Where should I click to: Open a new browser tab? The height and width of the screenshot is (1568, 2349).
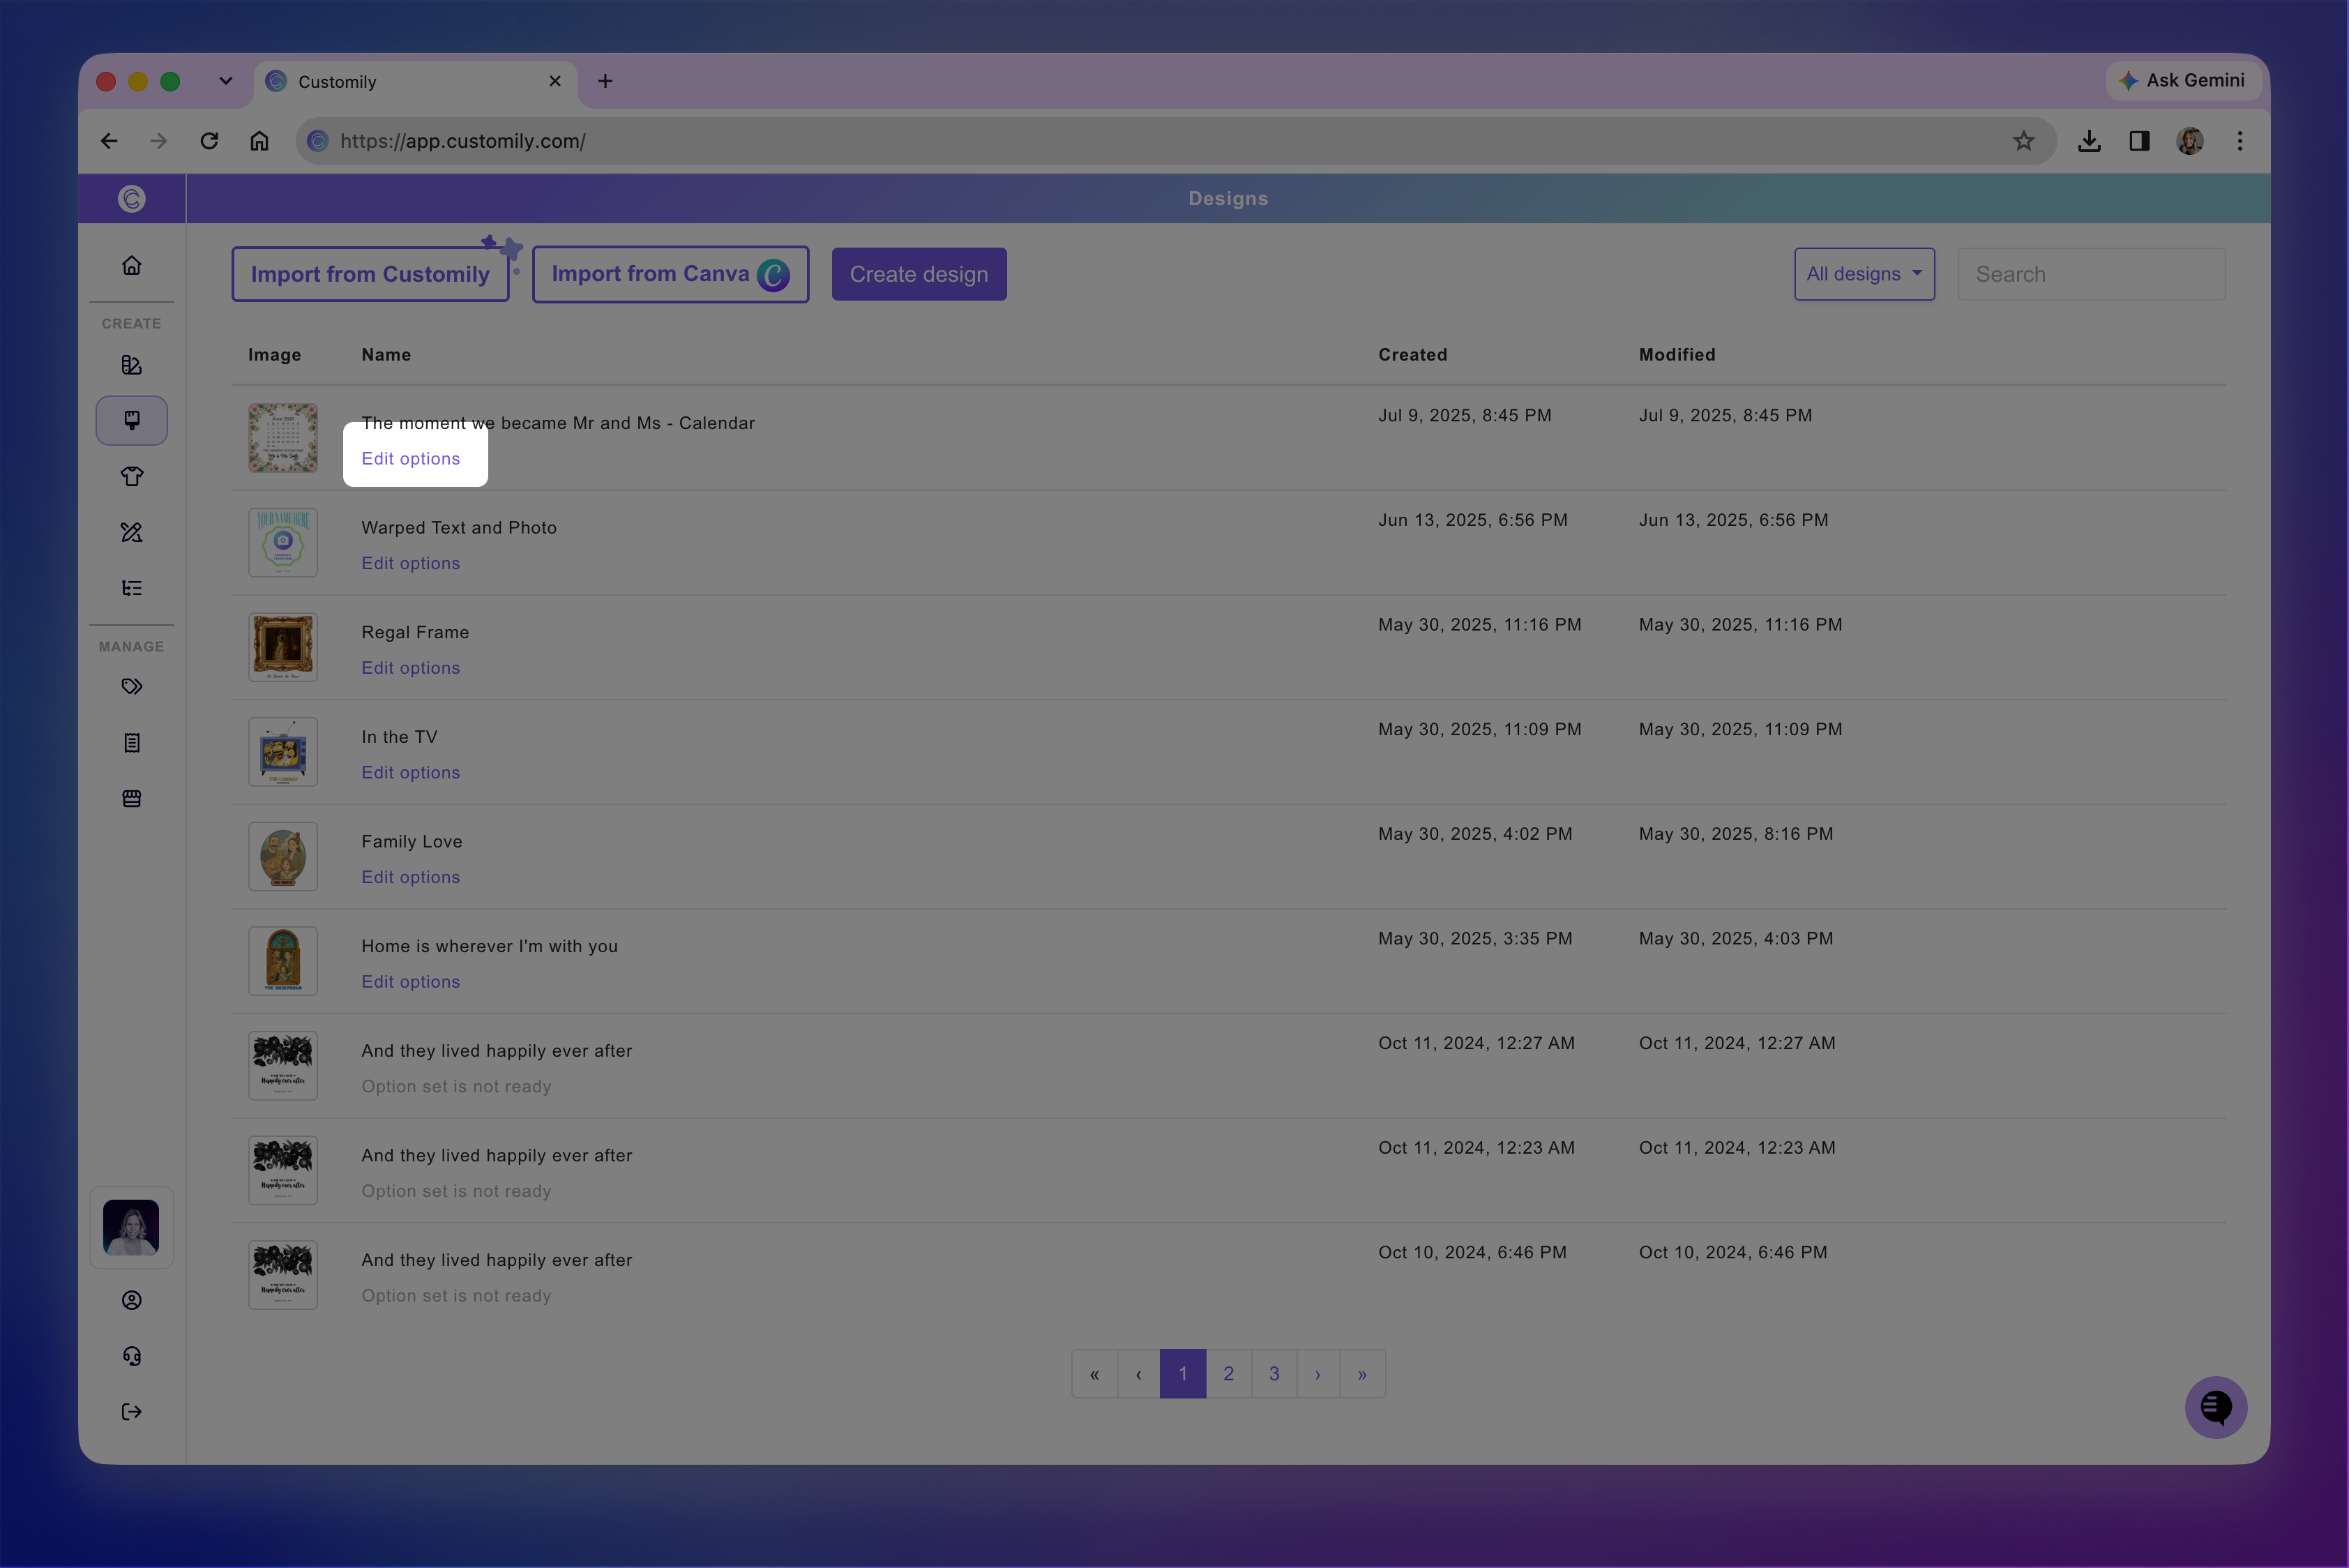pyautogui.click(x=605, y=81)
